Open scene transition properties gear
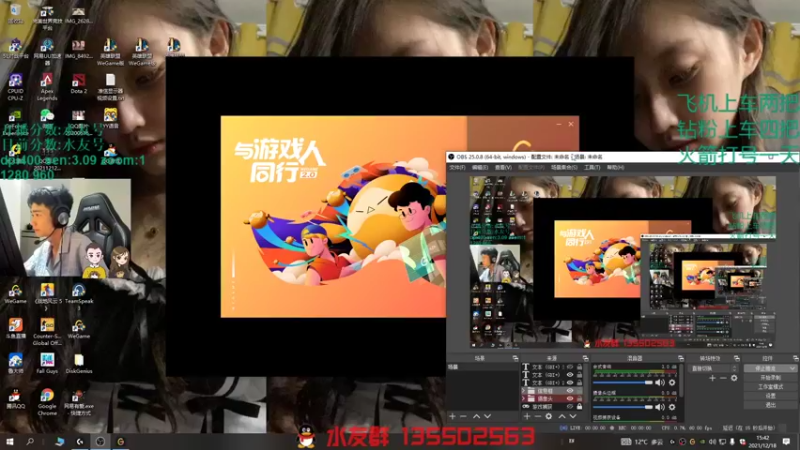This screenshot has width=800, height=450. 734,378
